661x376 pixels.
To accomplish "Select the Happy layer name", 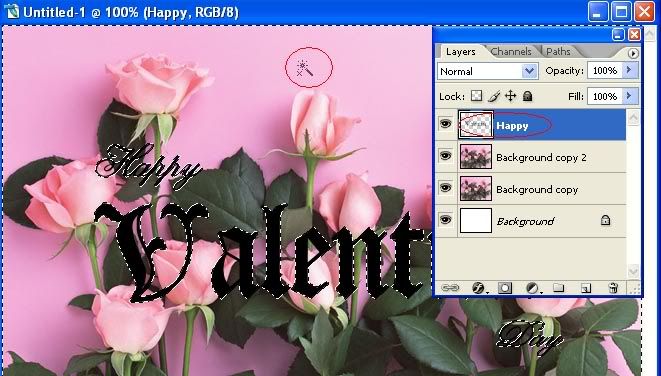I will coord(512,126).
